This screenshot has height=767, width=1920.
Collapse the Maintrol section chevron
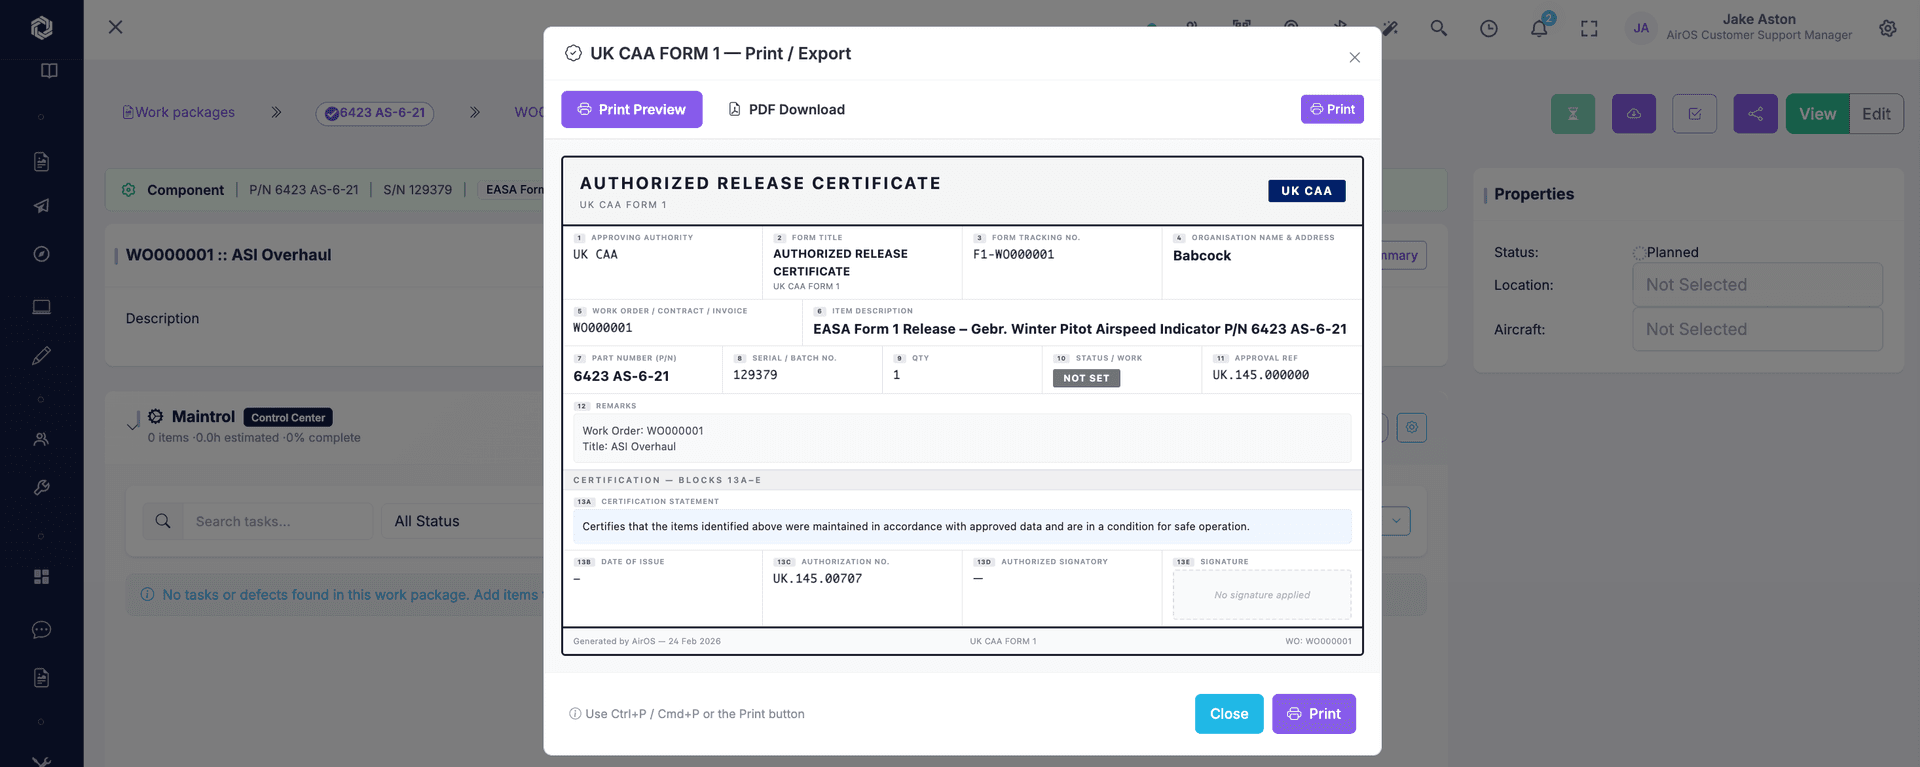(x=133, y=425)
